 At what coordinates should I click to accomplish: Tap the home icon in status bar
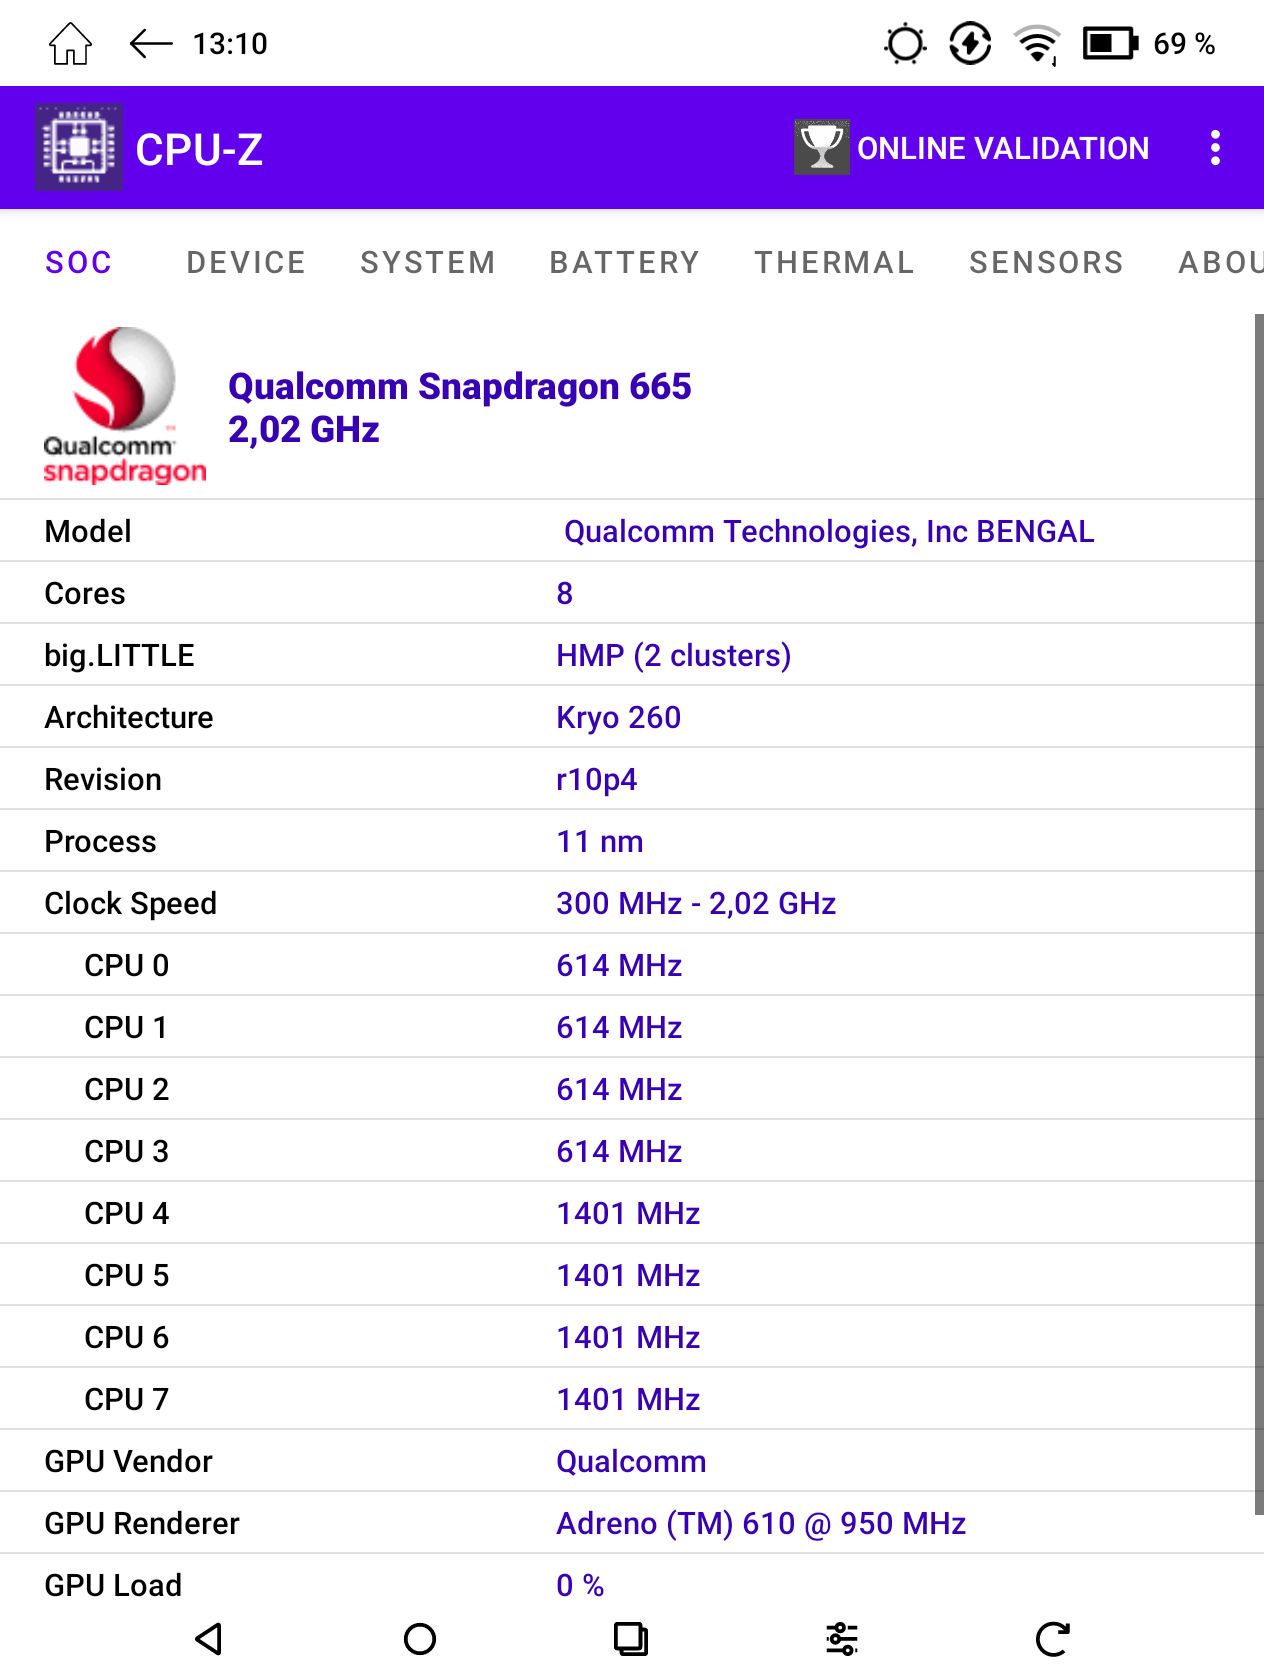tap(70, 44)
